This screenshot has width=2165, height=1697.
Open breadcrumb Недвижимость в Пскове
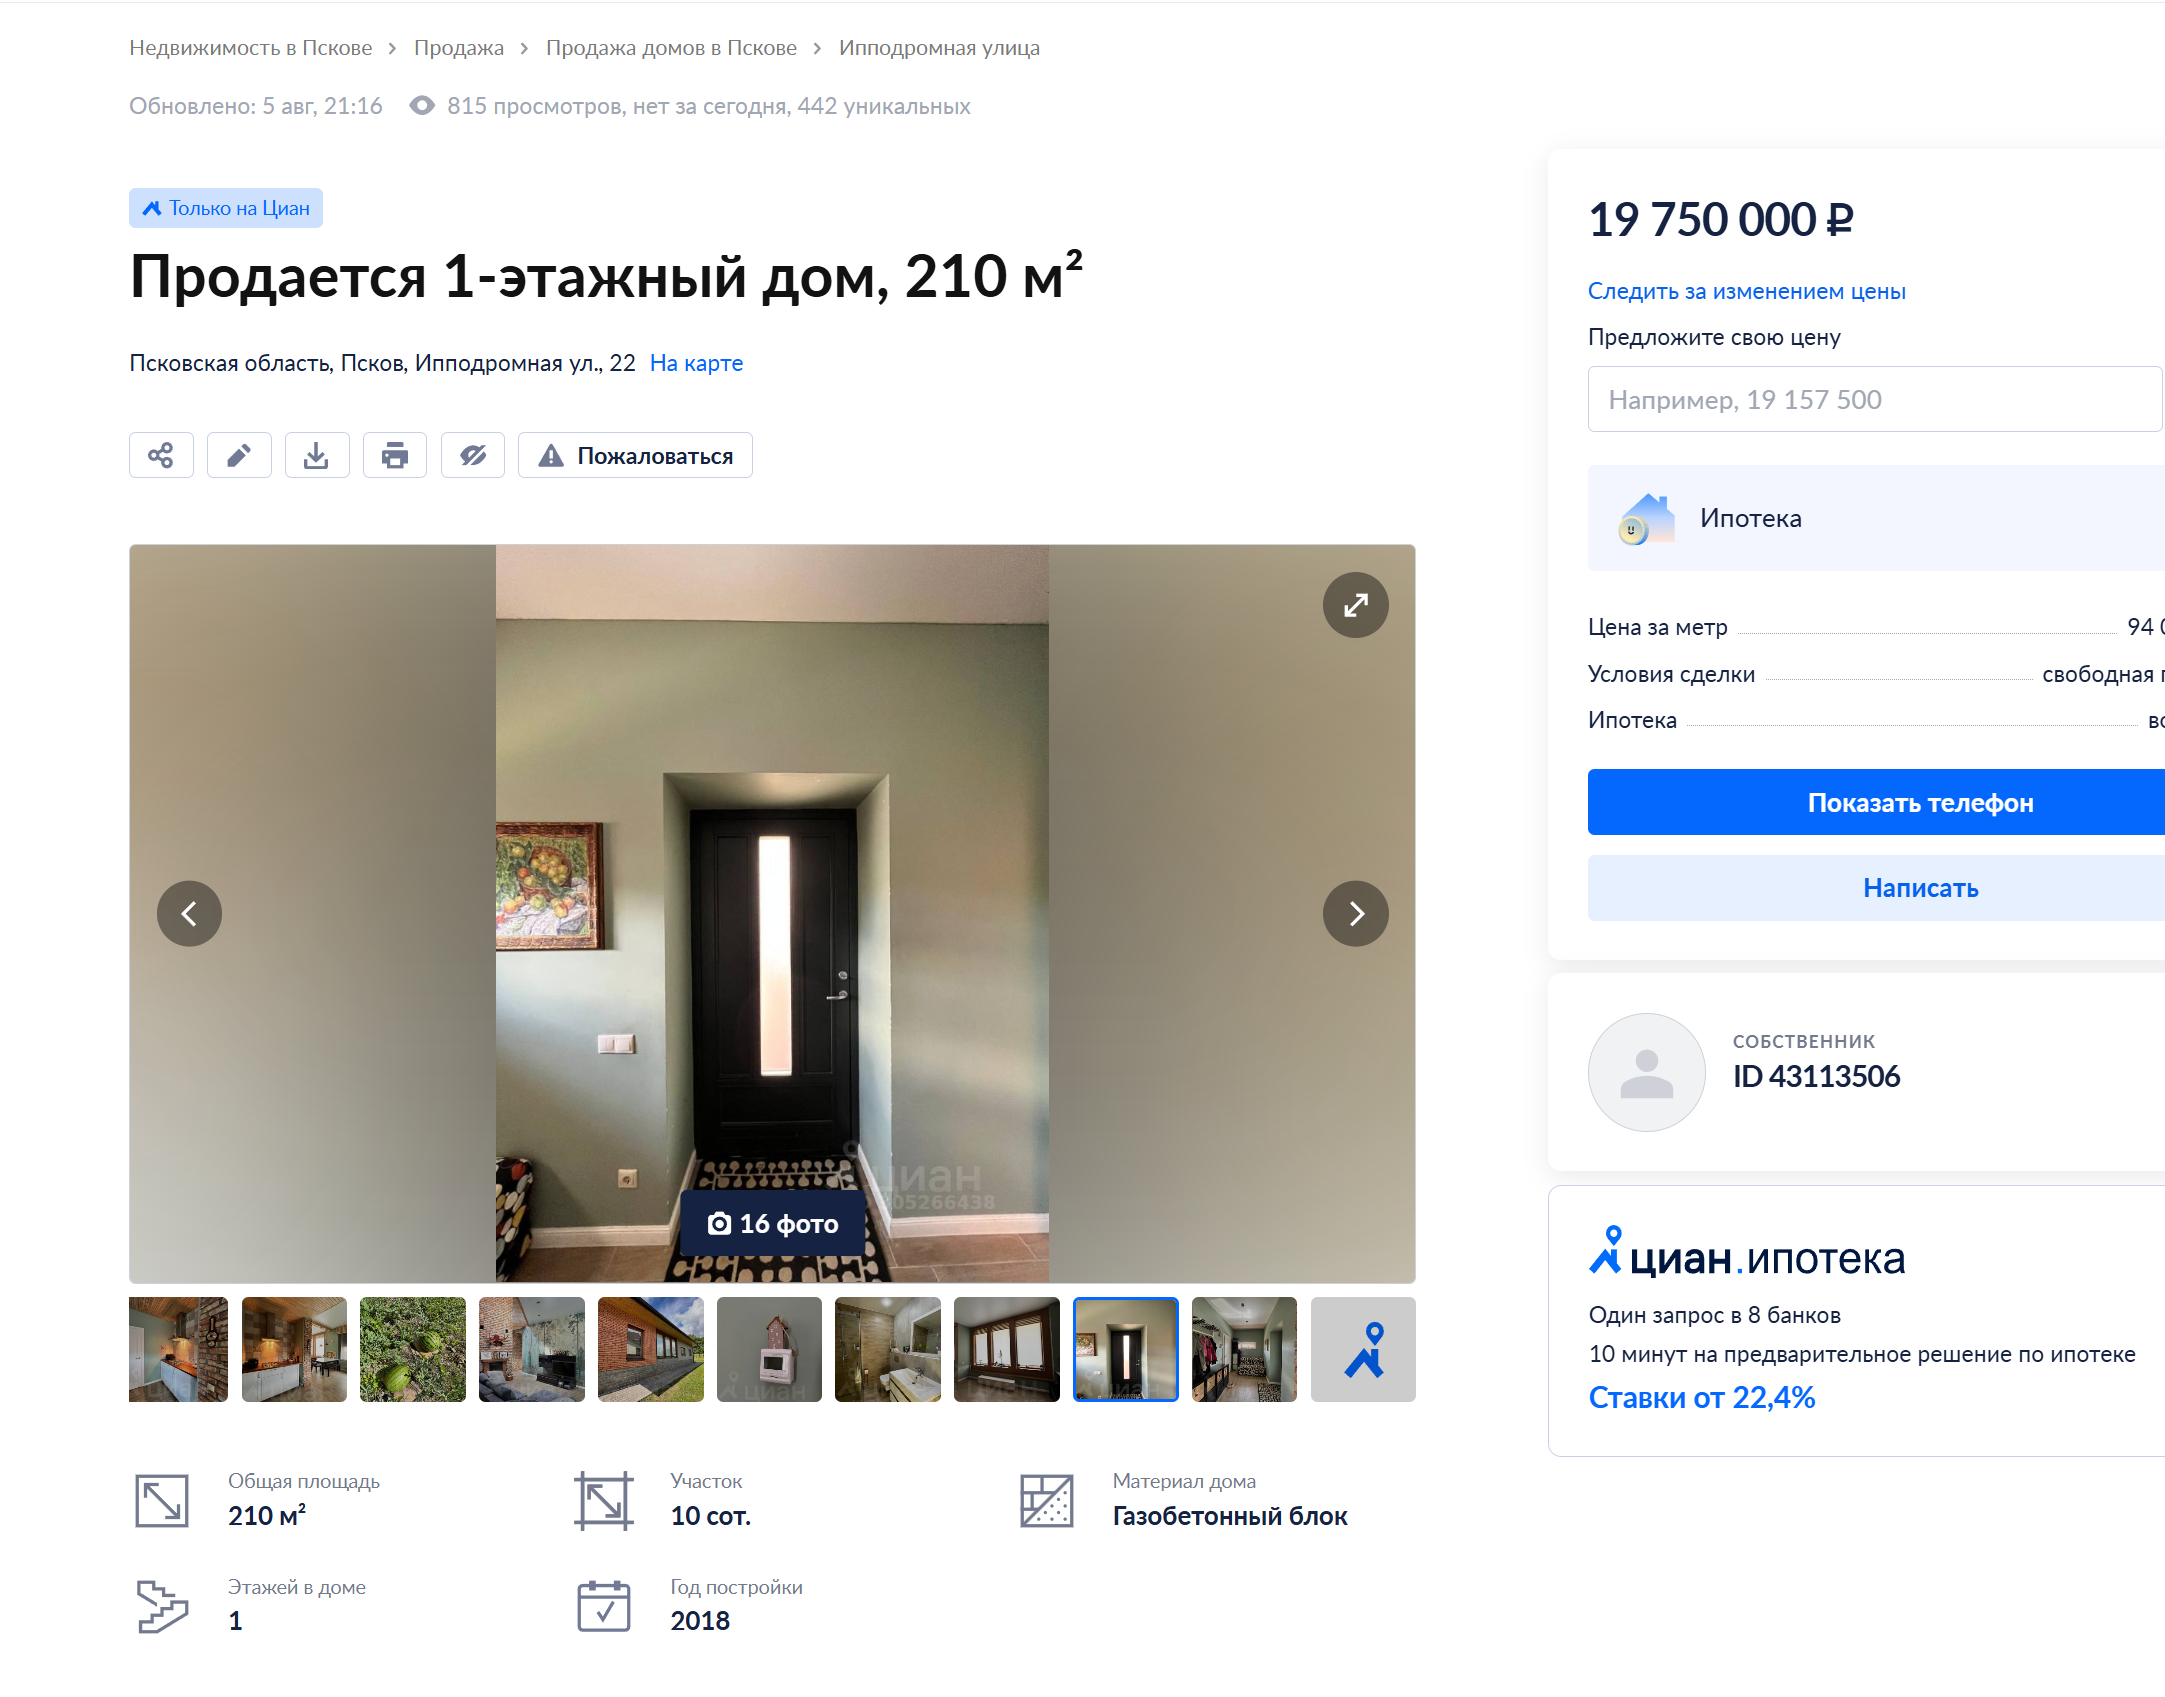(250, 48)
